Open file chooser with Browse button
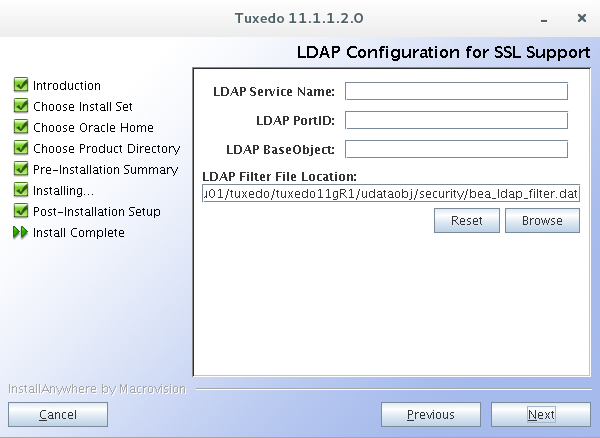The height and width of the screenshot is (438, 600). click(x=542, y=220)
